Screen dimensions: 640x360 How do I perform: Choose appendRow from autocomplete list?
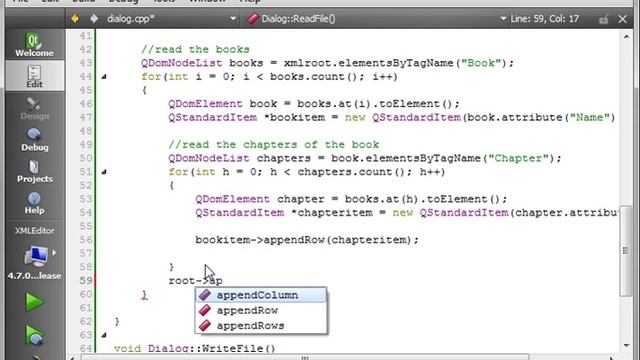point(261,311)
